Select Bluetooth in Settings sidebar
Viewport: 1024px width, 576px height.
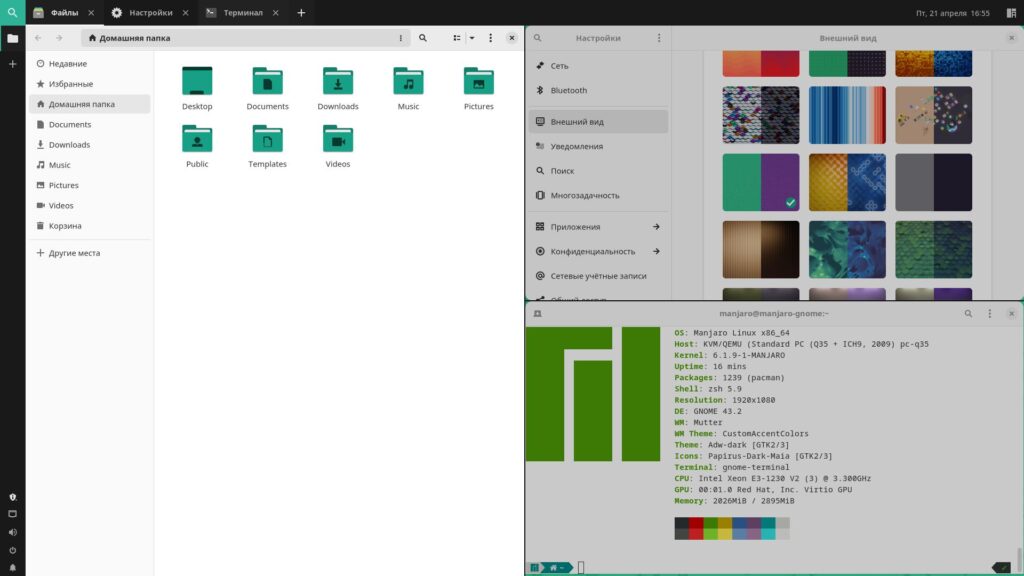(568, 90)
